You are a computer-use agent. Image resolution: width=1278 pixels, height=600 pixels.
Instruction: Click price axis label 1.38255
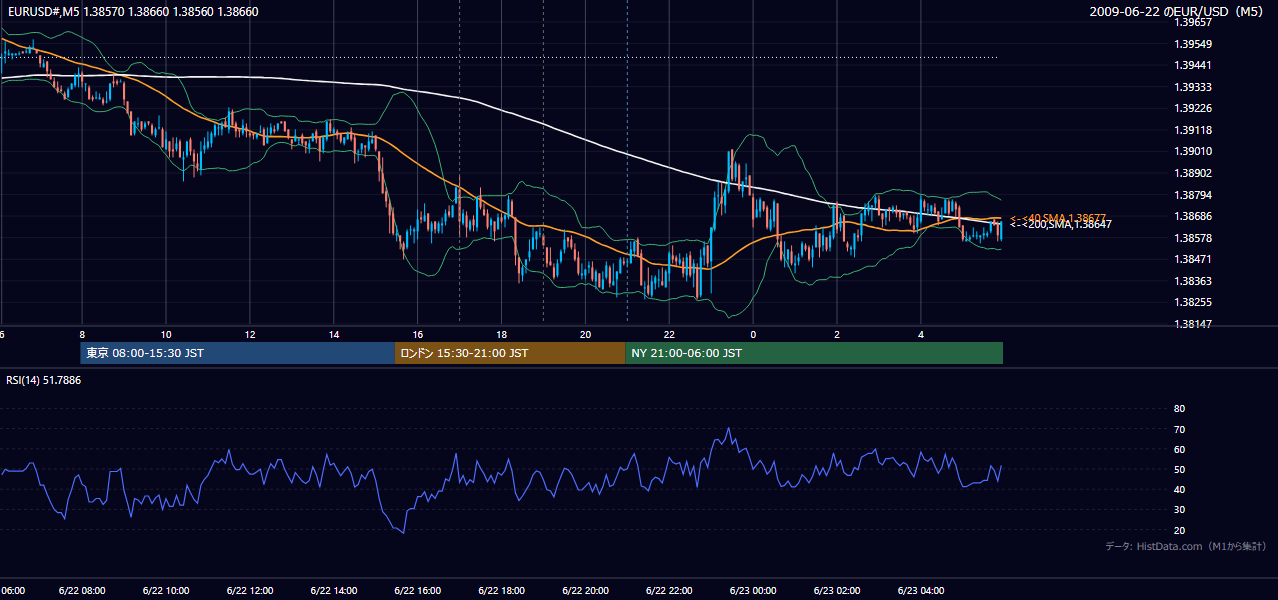coord(1192,302)
